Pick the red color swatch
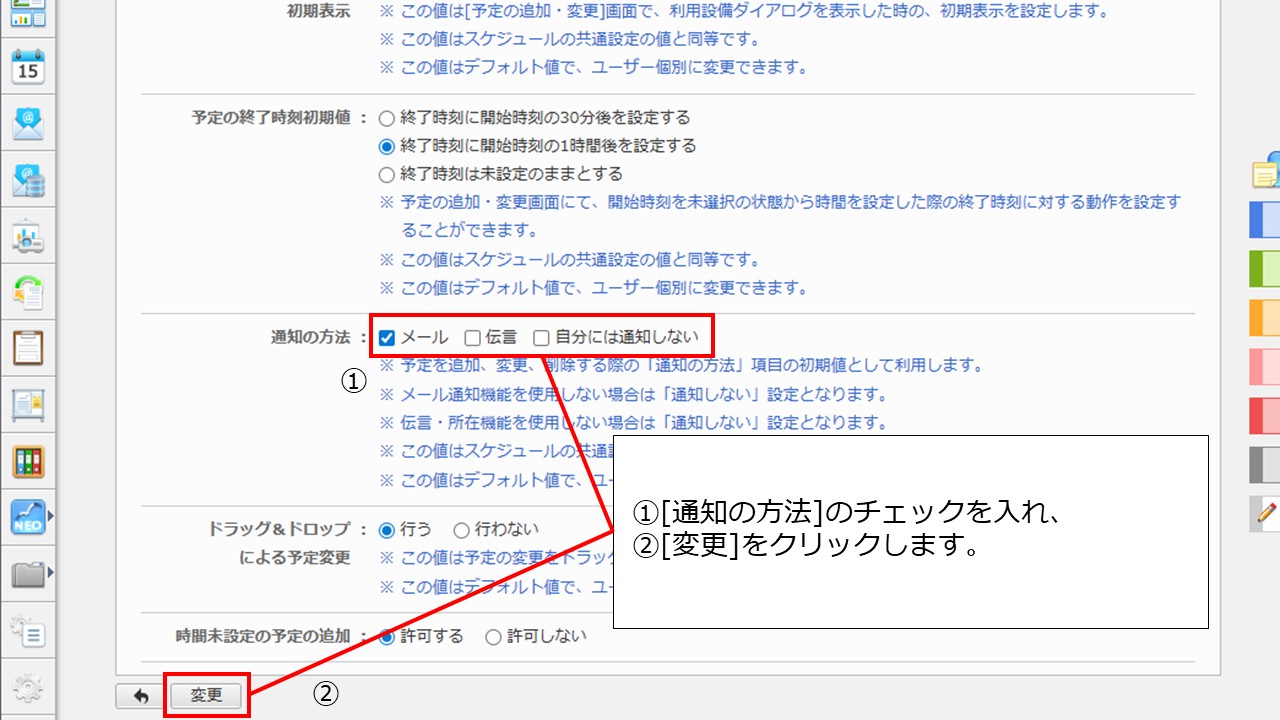Image resolution: width=1280 pixels, height=720 pixels. tap(1265, 416)
